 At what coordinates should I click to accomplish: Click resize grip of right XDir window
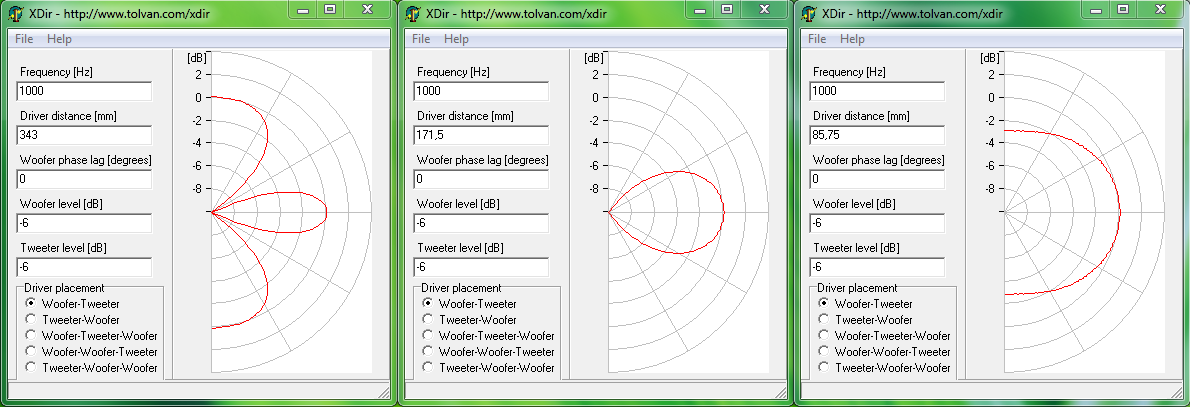(x=1176, y=392)
